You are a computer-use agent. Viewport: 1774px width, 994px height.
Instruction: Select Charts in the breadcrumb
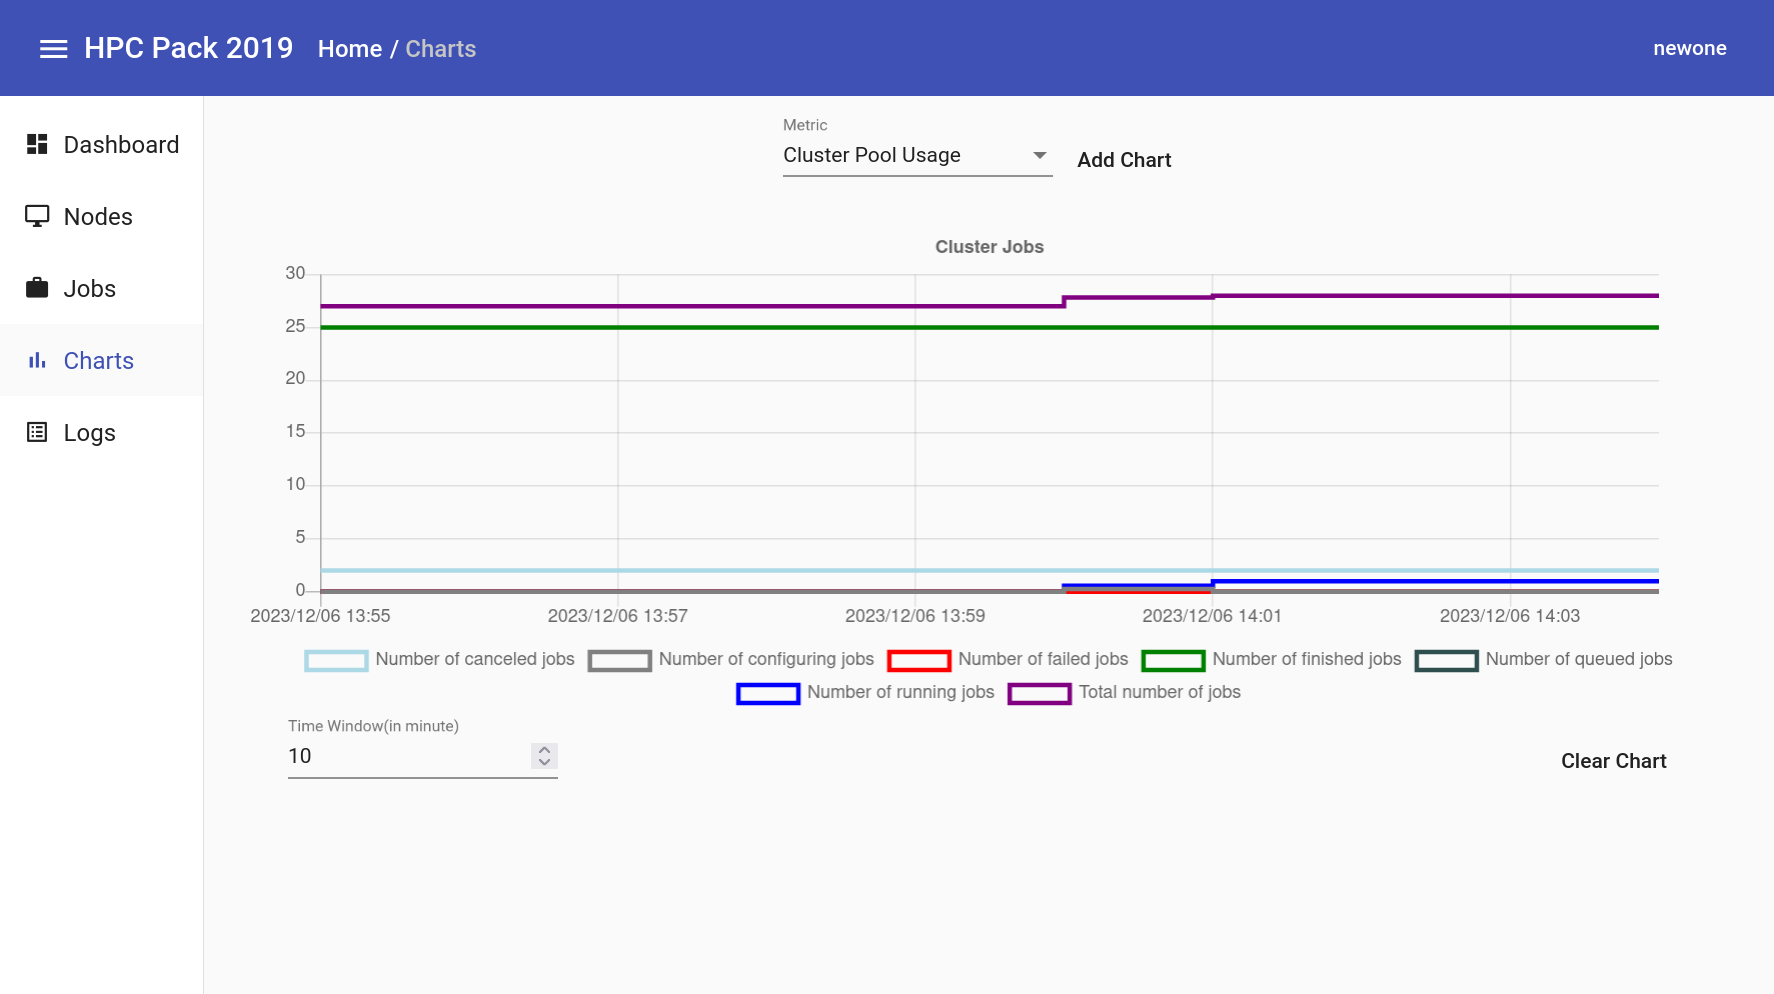pyautogui.click(x=441, y=48)
